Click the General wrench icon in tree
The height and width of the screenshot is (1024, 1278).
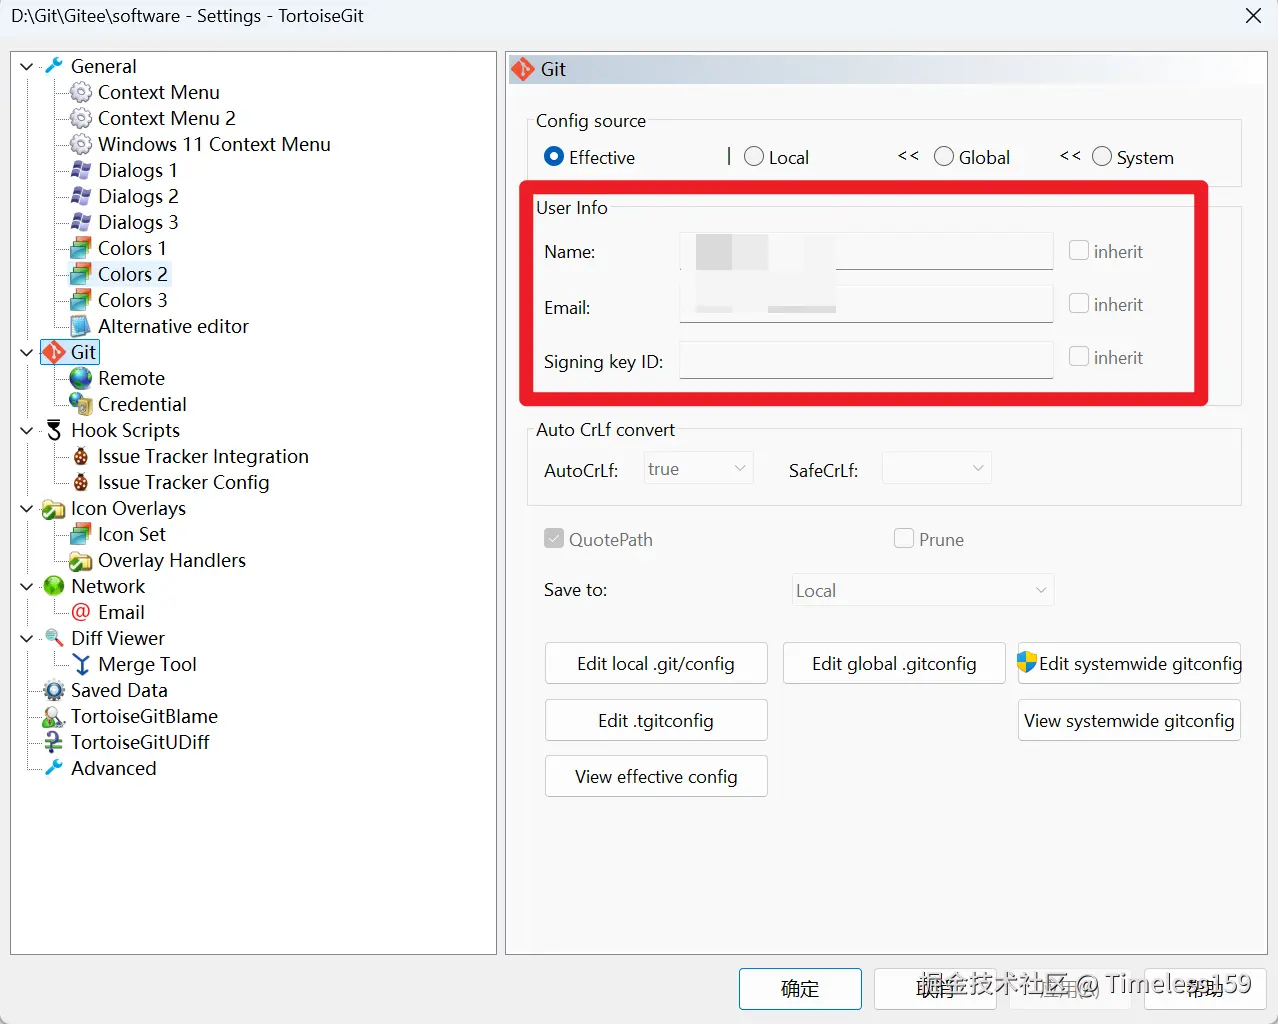(54, 66)
